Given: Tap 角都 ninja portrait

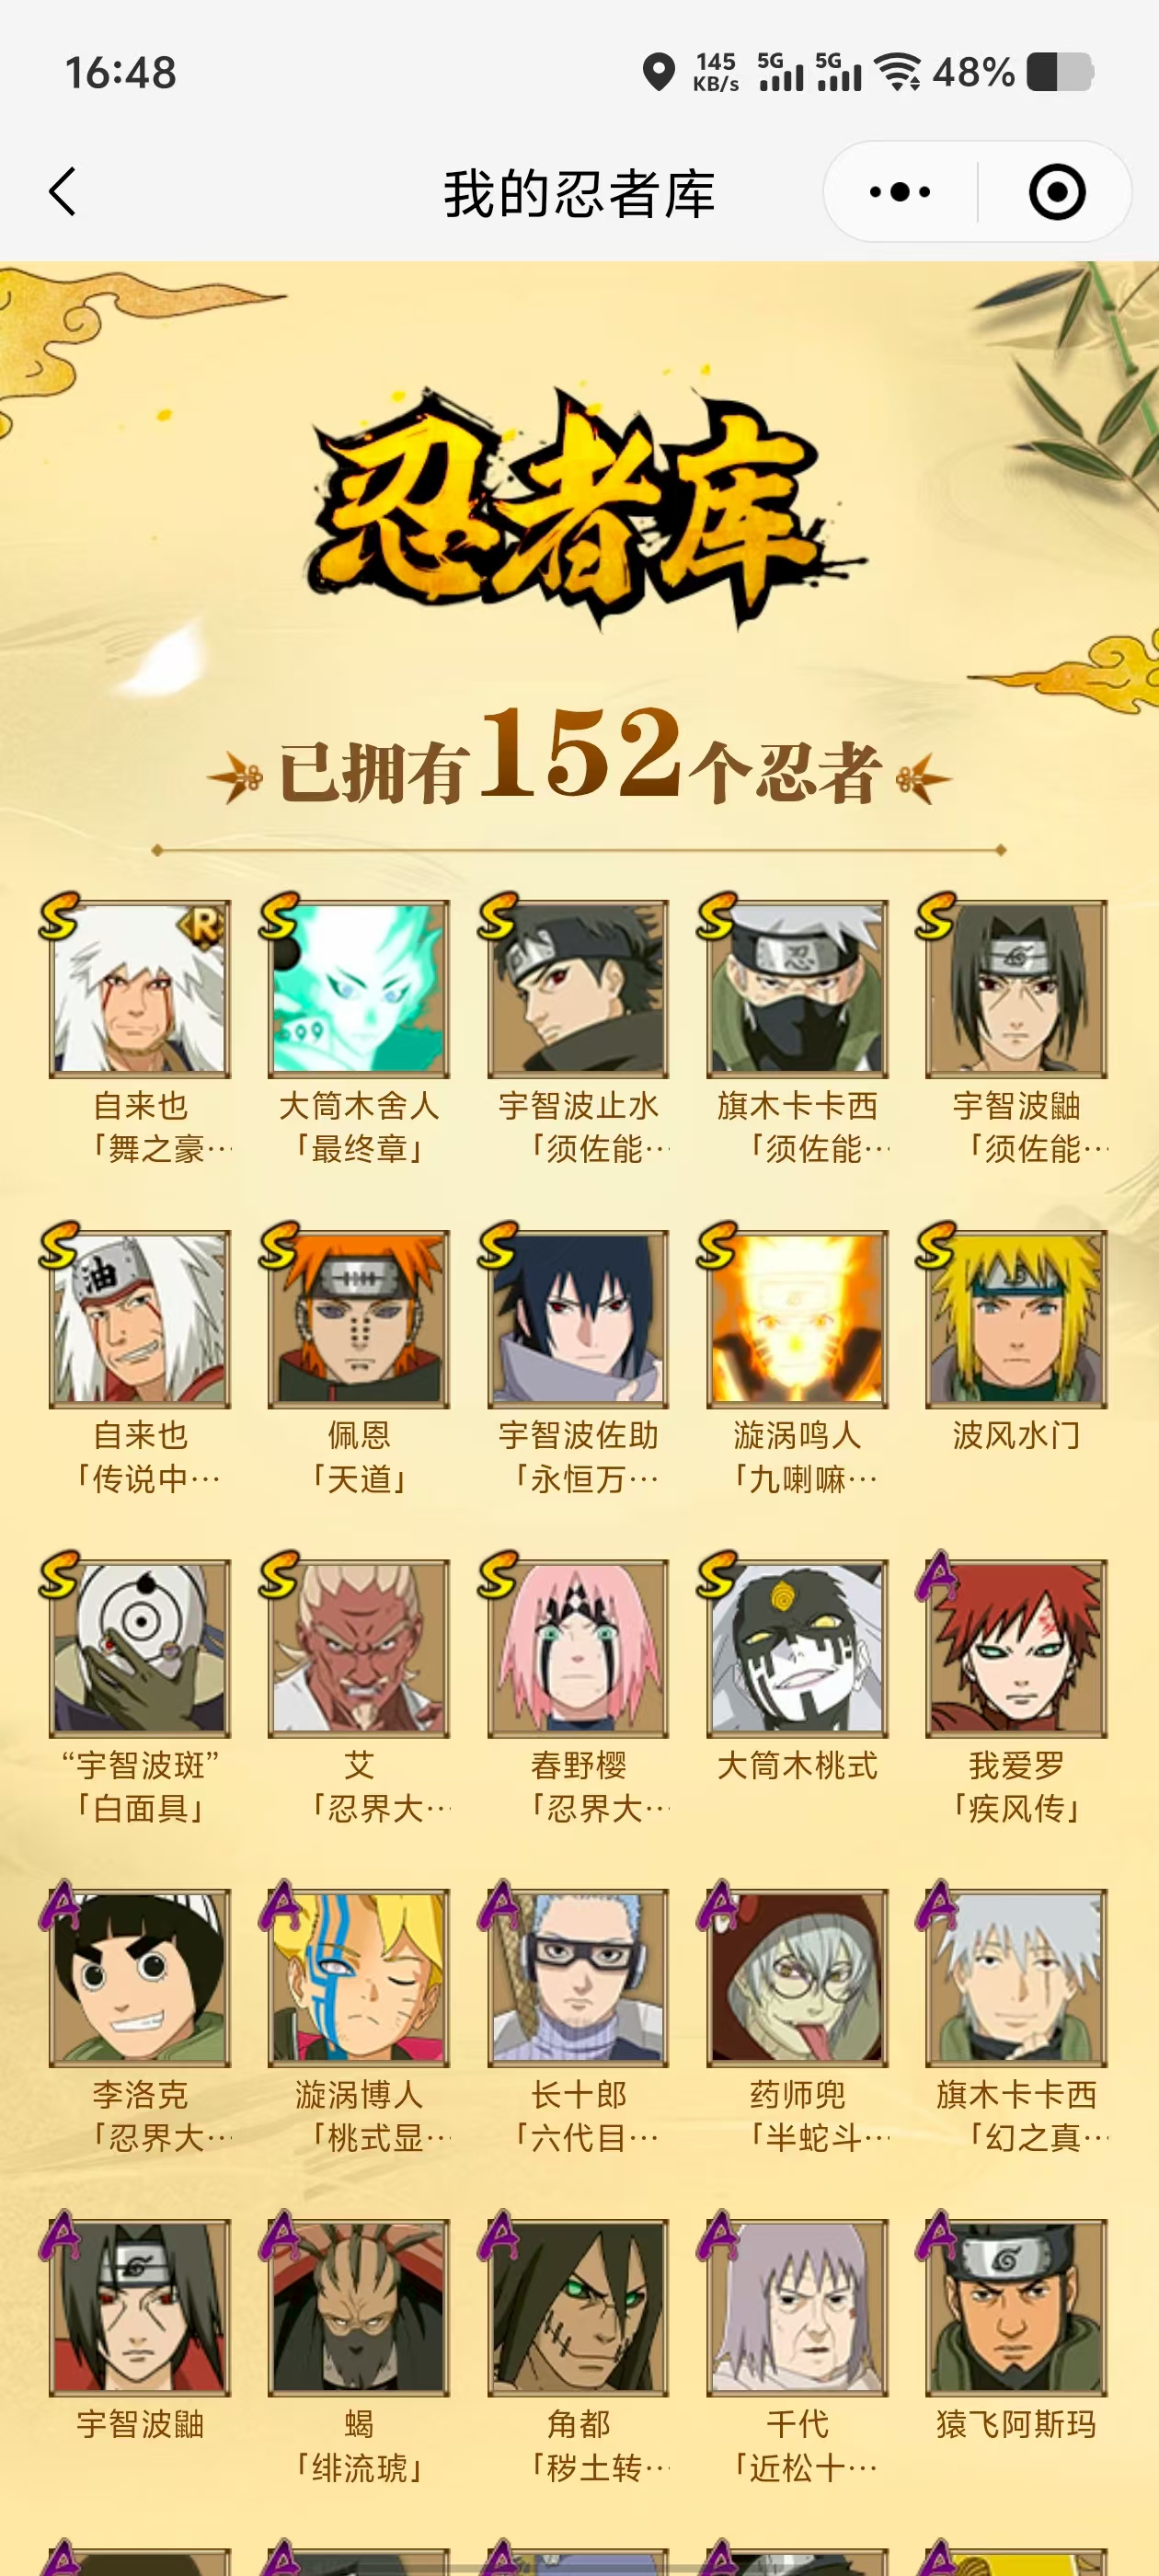Looking at the screenshot, I should pyautogui.click(x=578, y=2307).
